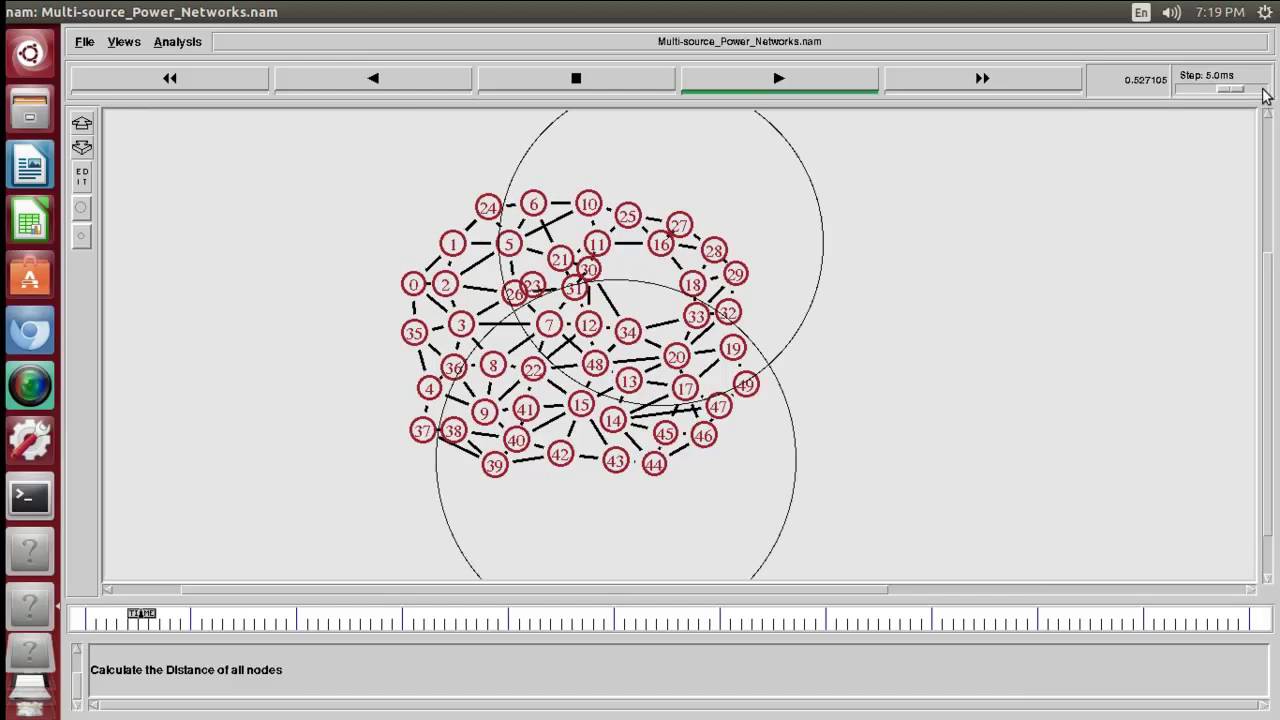Open the Analysis menu
Viewport: 1280px width, 720px height.
[177, 42]
